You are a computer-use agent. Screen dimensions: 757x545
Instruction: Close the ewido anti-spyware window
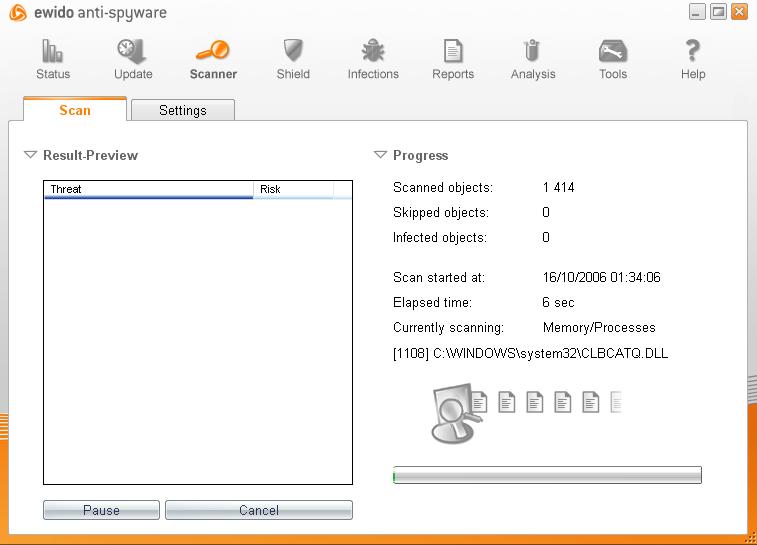click(739, 12)
